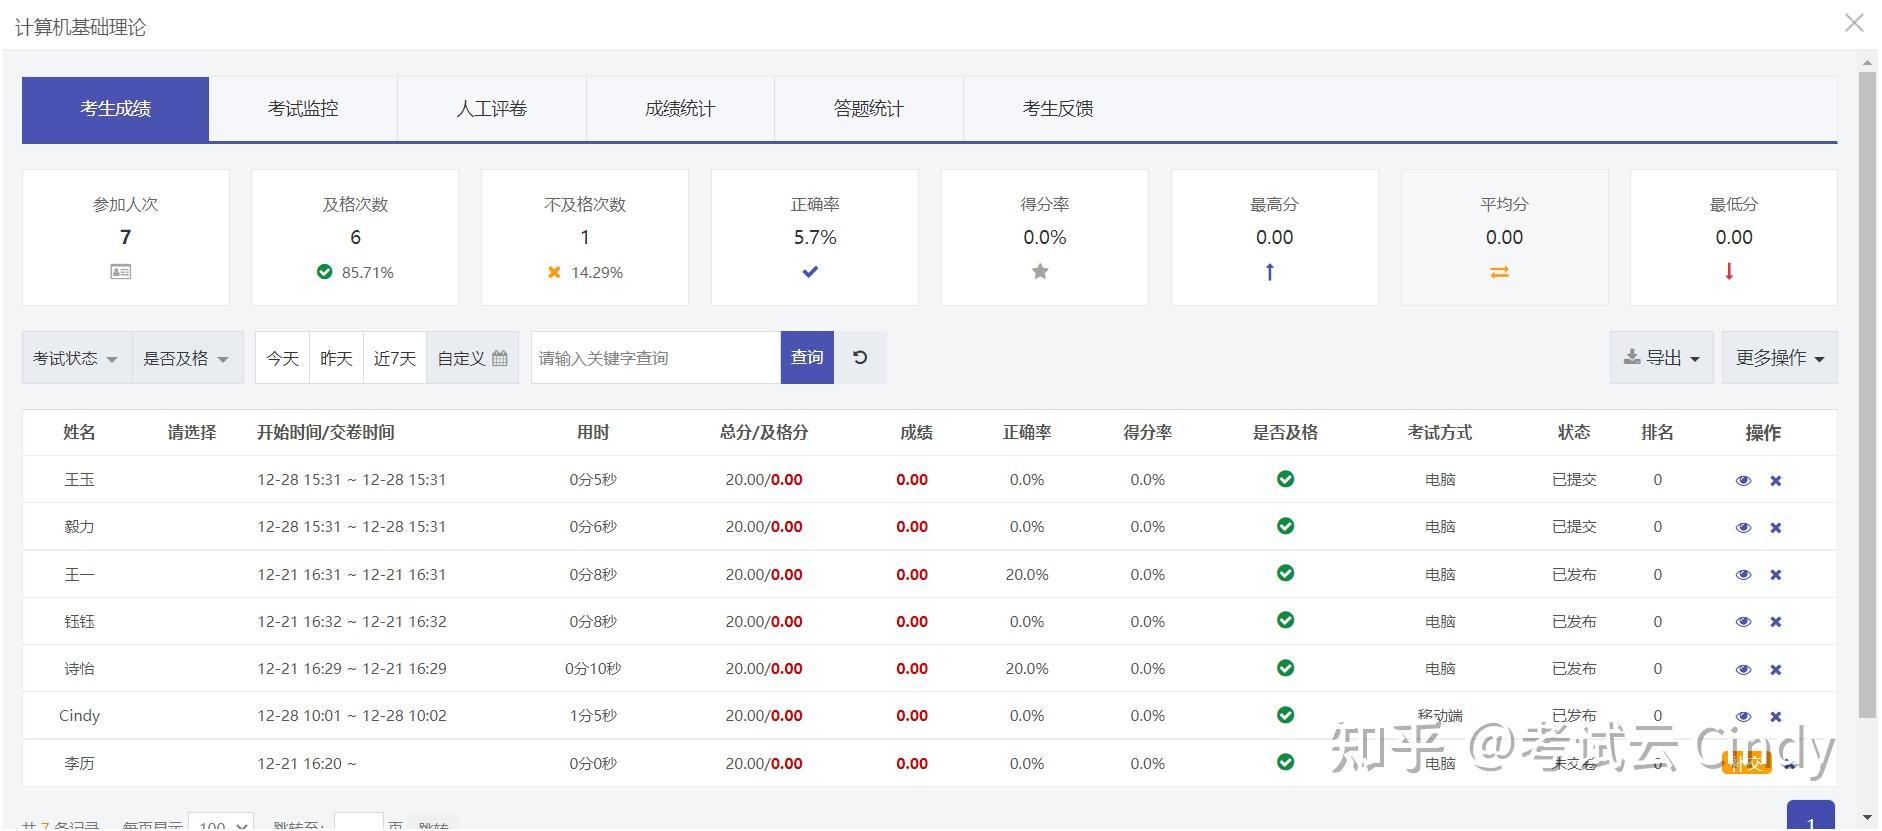Viewport: 1882px width, 831px height.
Task: Open the 考试状态 filter dropdown
Action: [x=76, y=358]
